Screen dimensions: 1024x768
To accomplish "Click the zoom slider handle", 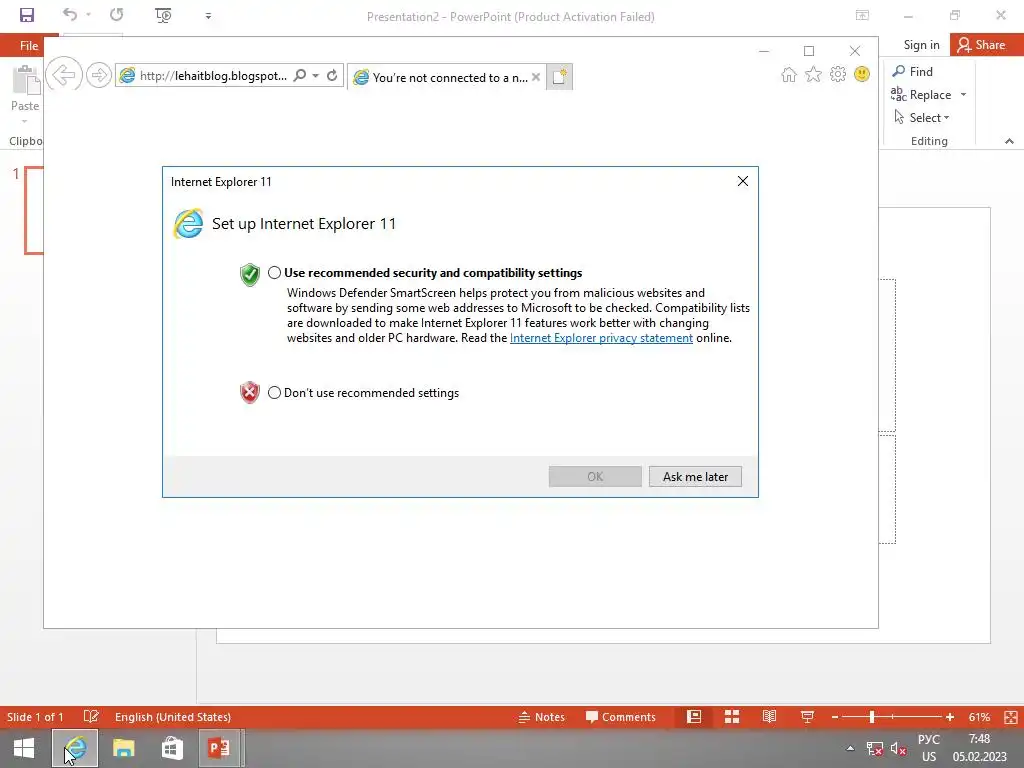I will (871, 717).
